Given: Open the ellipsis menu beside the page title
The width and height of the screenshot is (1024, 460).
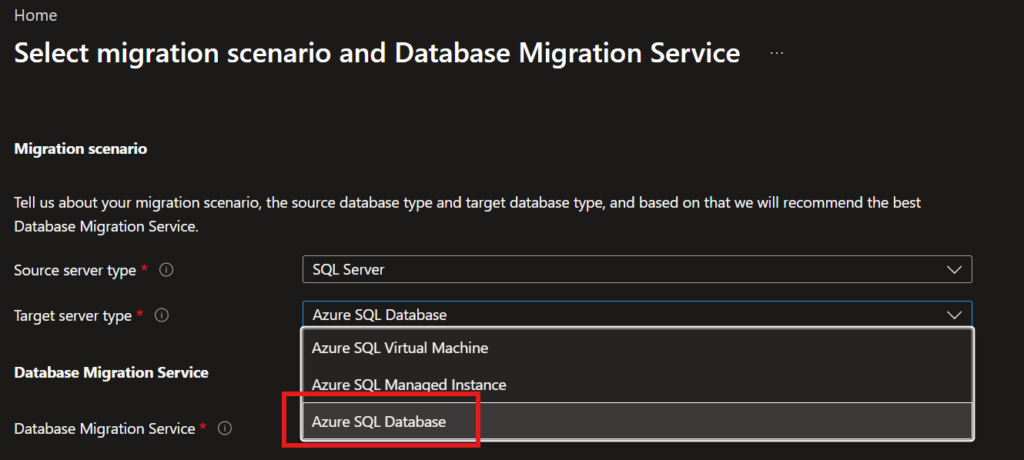Looking at the screenshot, I should [776, 54].
